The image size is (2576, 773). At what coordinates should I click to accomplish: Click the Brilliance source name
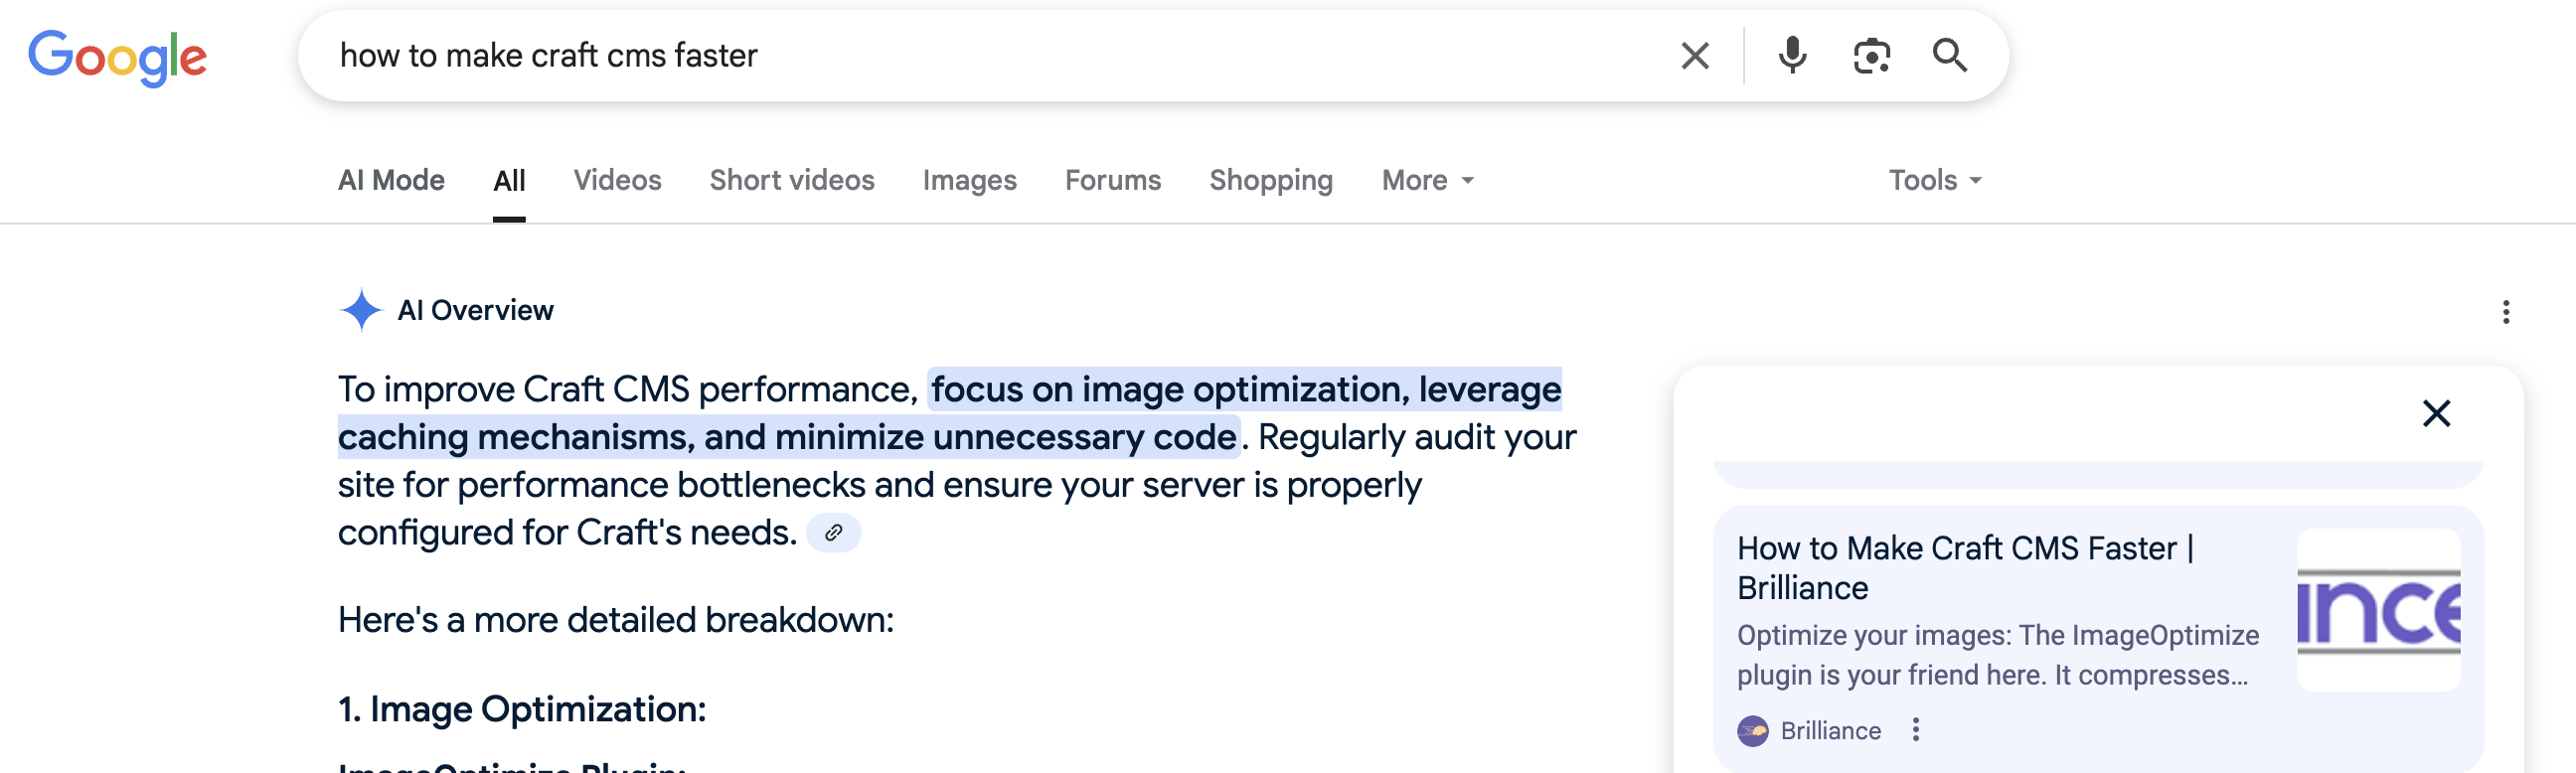pyautogui.click(x=1830, y=731)
